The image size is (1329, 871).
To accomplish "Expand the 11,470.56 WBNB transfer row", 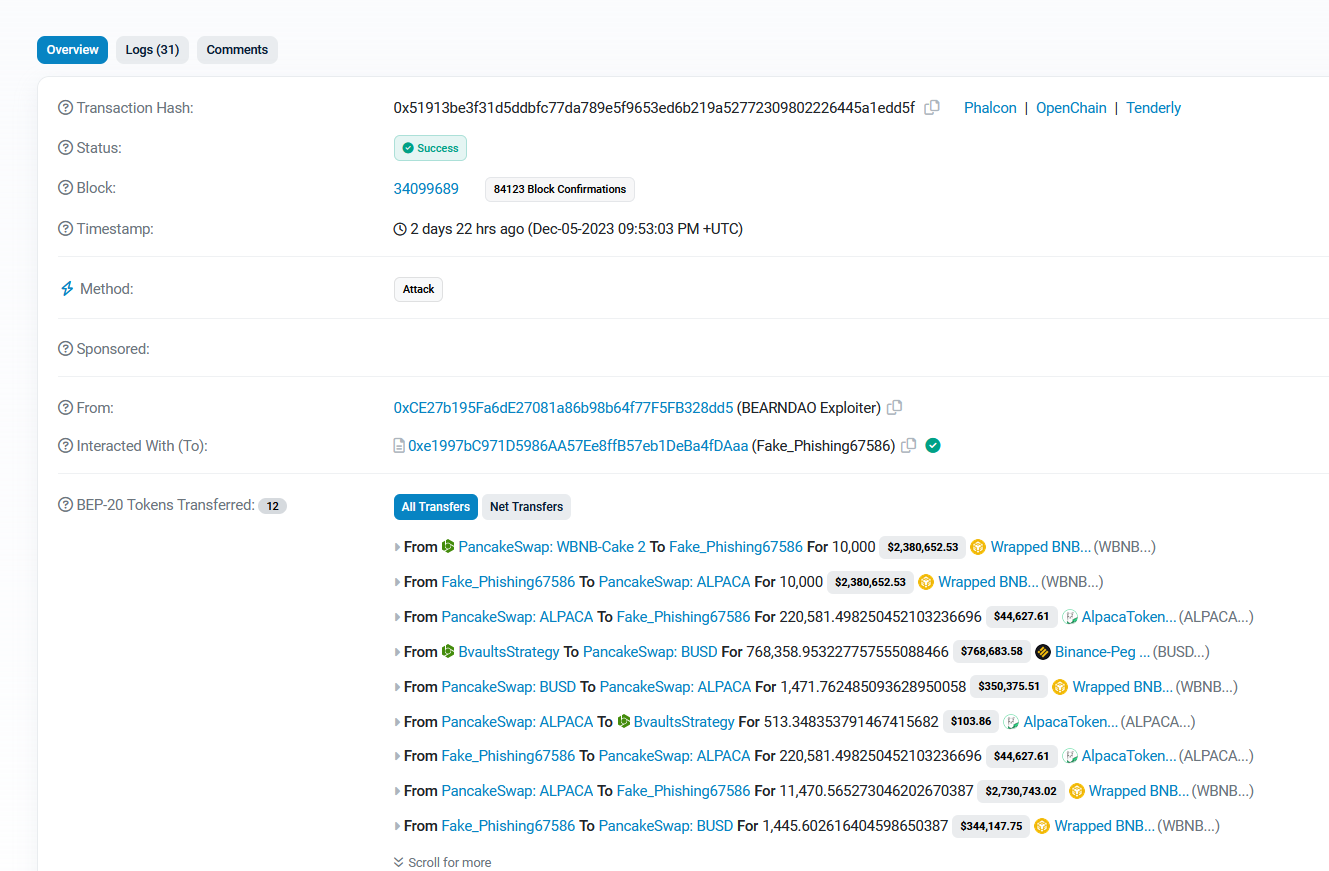I will [398, 791].
